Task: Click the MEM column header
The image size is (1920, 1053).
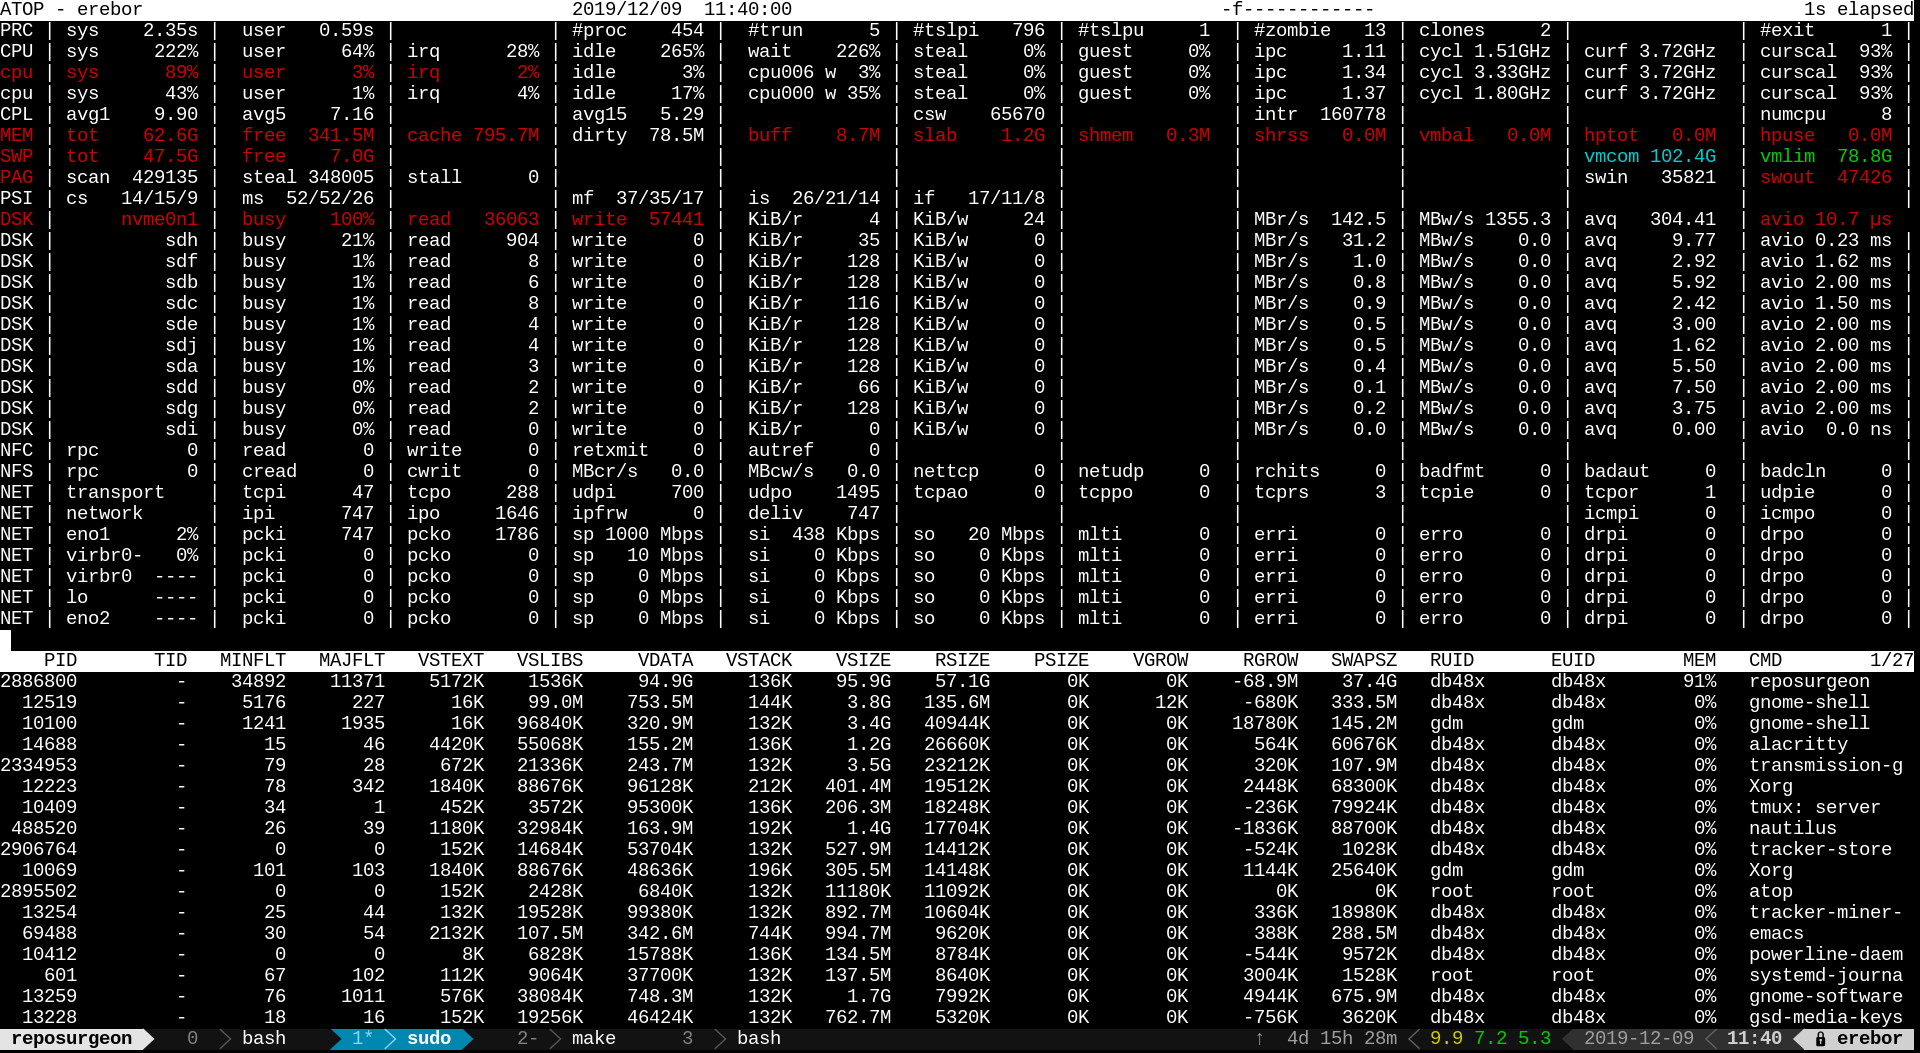Action: (1699, 661)
